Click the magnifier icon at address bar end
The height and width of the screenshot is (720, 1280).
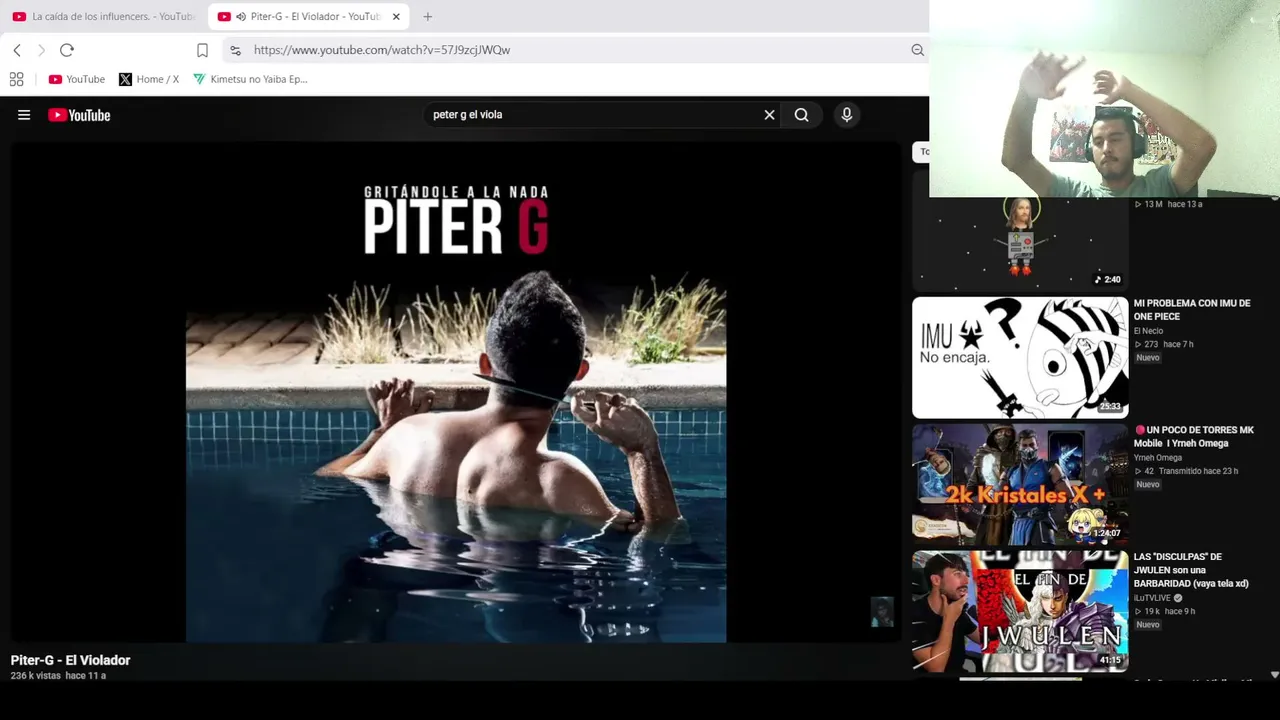pyautogui.click(x=917, y=50)
